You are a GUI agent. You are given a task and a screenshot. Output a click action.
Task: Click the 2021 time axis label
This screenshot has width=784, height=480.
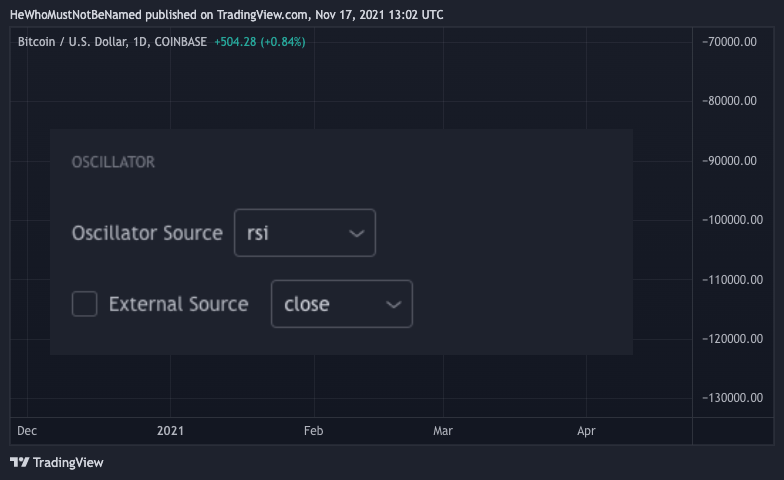click(170, 430)
